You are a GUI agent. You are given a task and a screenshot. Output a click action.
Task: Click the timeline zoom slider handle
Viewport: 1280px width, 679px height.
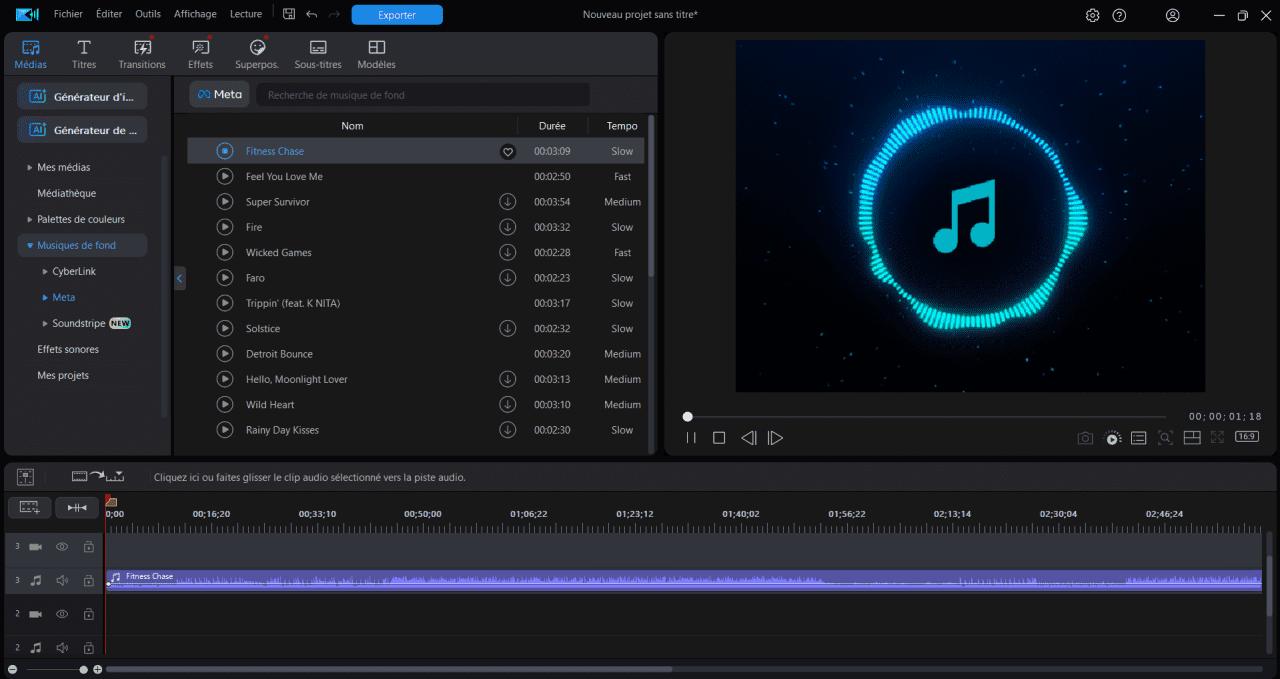coord(84,669)
